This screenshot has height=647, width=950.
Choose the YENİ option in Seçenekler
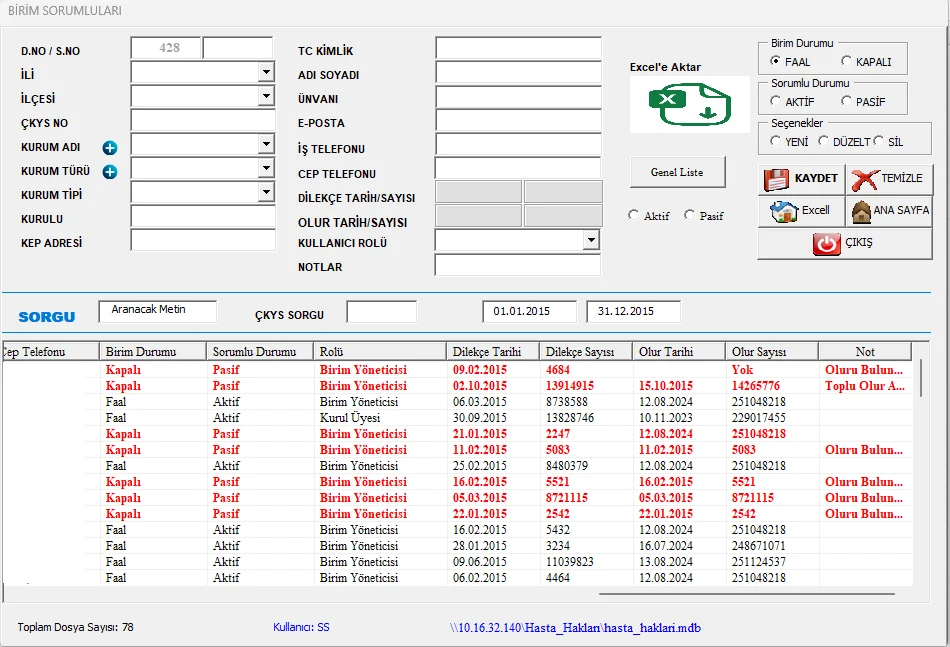point(775,141)
